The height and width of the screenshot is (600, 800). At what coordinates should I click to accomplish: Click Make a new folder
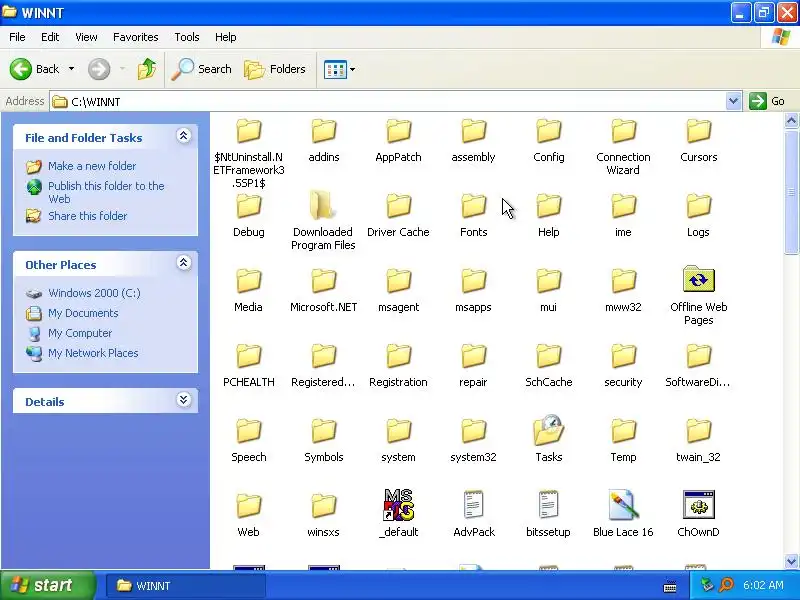[92, 166]
